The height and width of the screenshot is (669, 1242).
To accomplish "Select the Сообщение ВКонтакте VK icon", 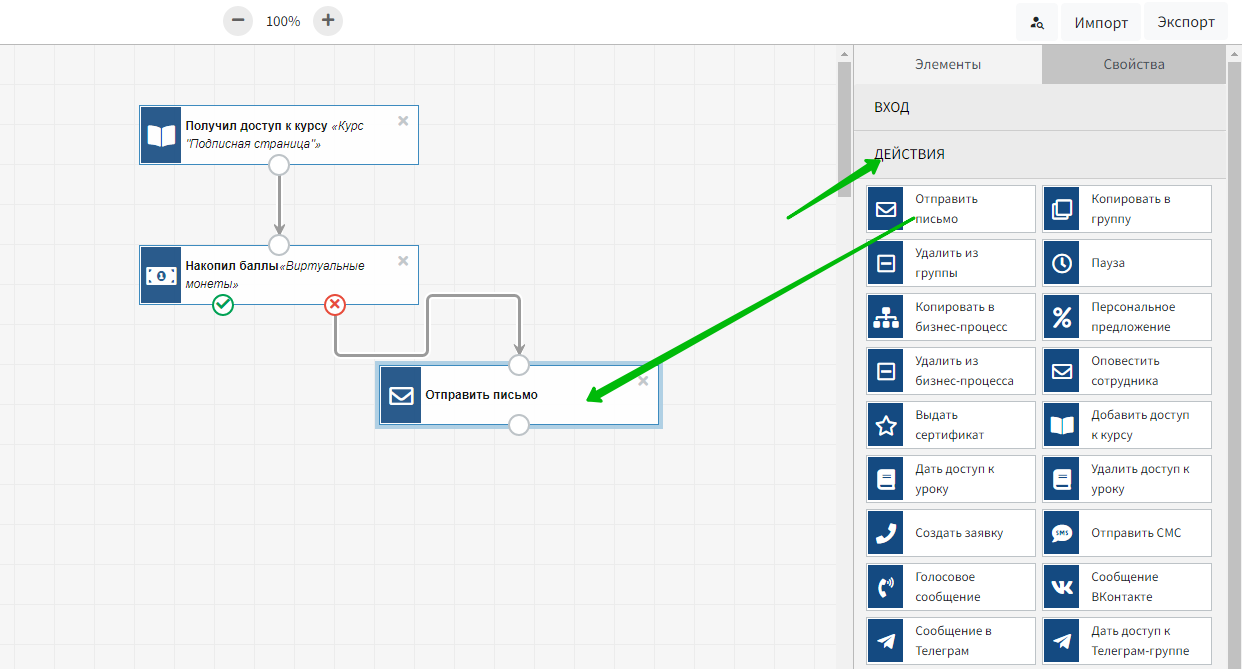I will click(x=1061, y=587).
